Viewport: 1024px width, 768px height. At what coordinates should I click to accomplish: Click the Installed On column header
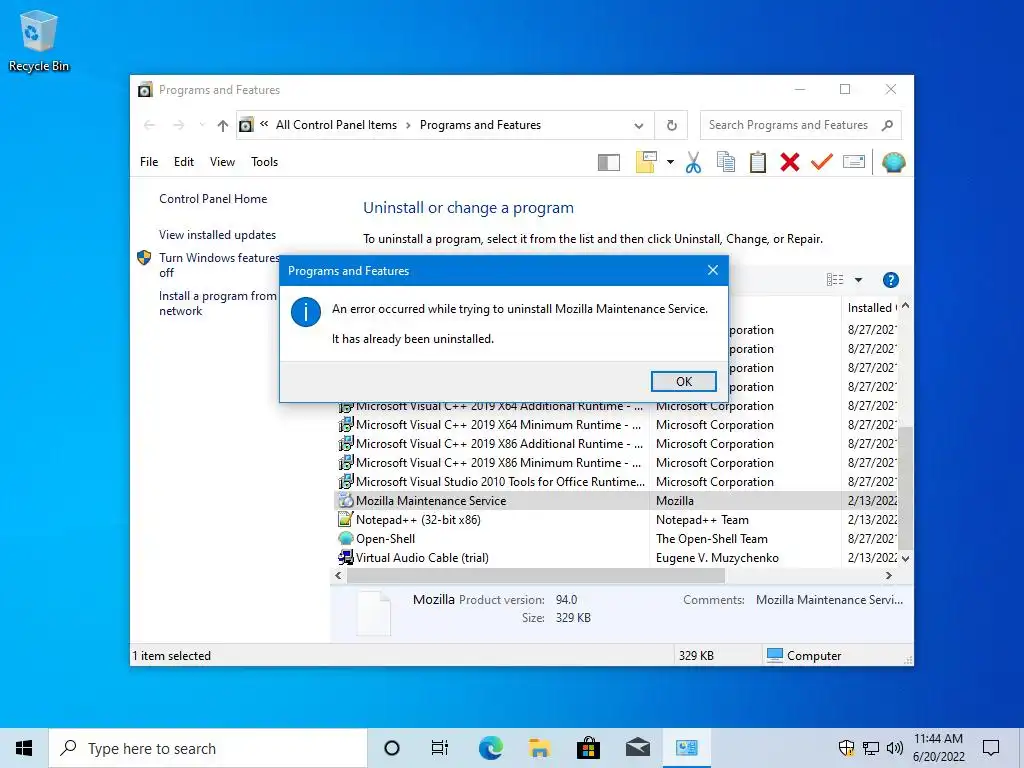click(871, 308)
